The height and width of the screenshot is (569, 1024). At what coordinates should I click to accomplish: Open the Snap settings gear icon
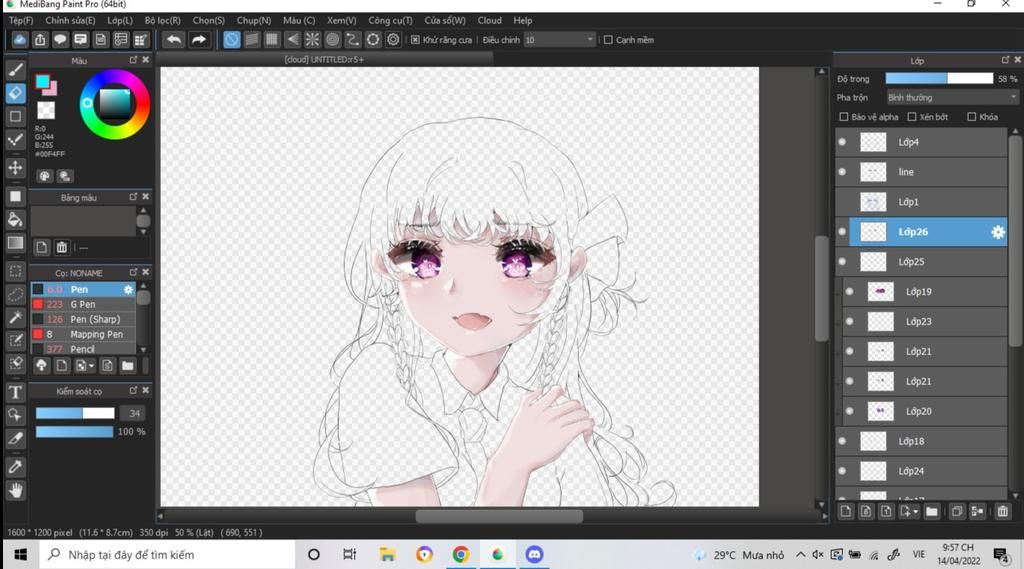(x=393, y=40)
